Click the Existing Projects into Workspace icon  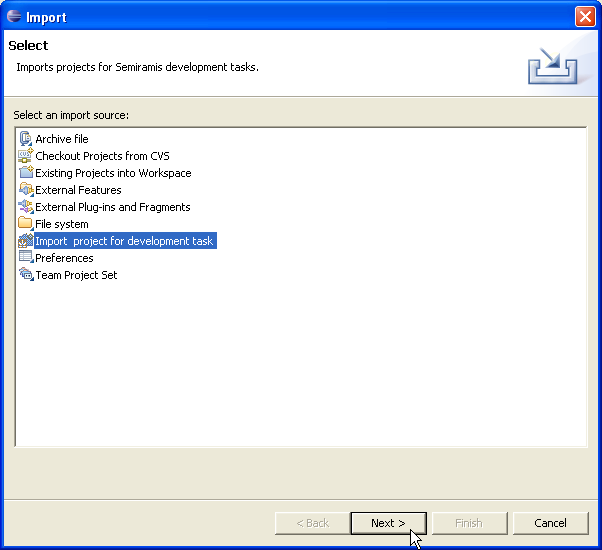tap(26, 173)
